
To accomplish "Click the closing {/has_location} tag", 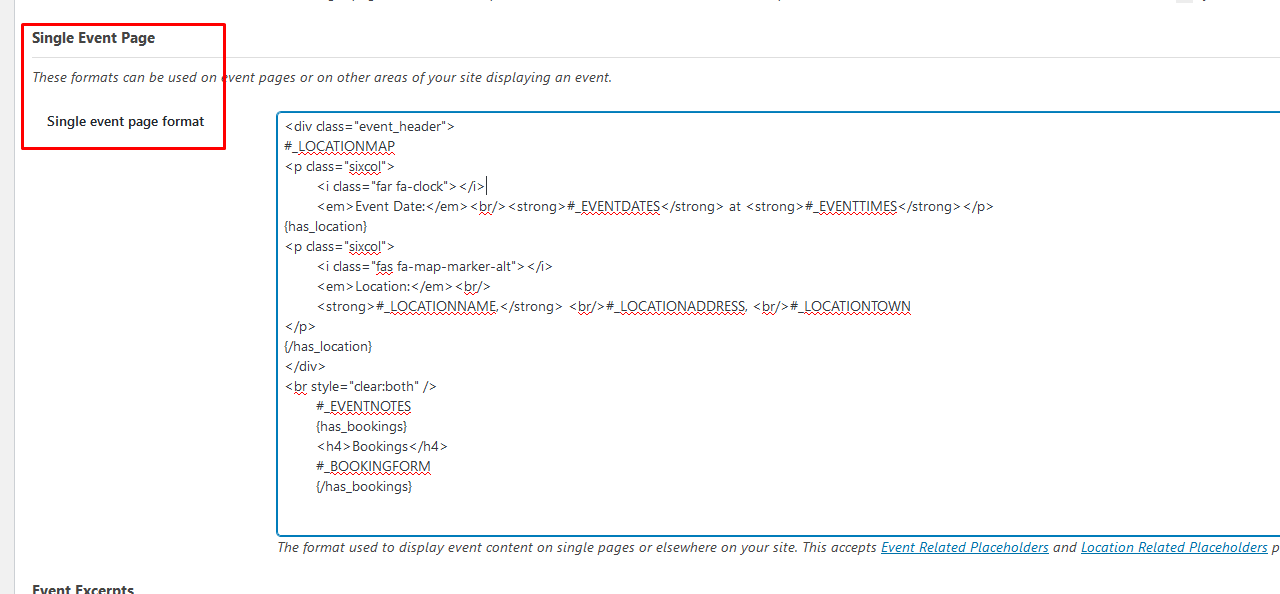I will pos(328,346).
